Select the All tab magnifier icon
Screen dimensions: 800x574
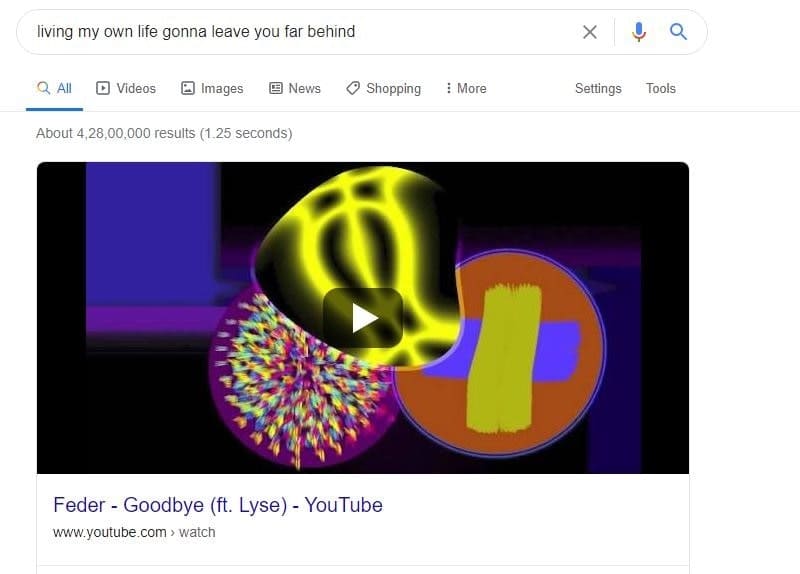coord(43,88)
